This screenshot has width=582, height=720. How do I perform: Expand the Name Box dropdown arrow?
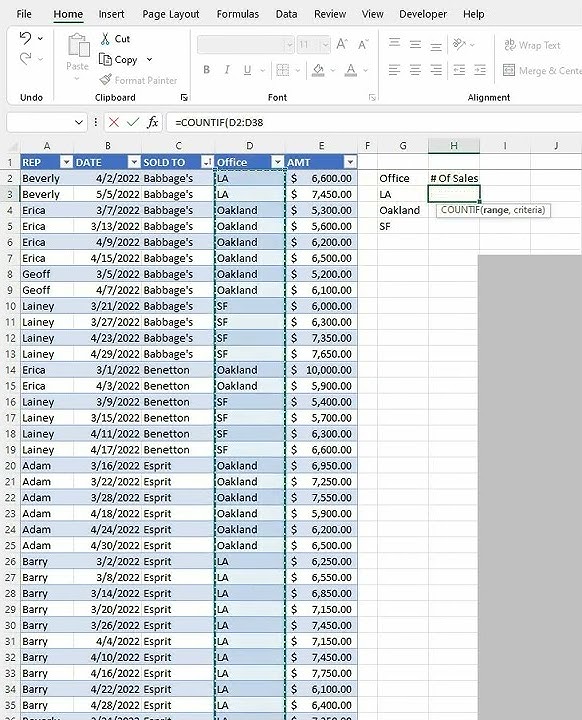tap(79, 123)
